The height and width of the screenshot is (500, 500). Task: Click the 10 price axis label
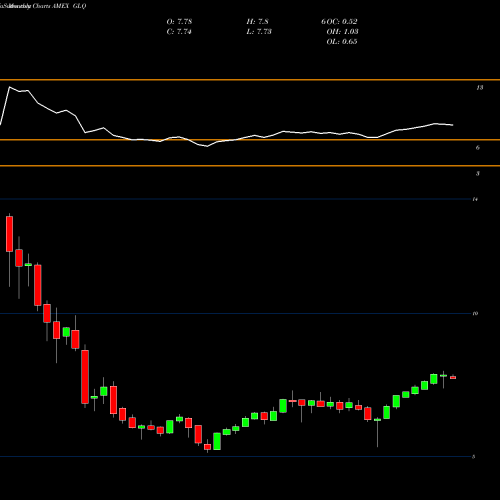click(475, 313)
